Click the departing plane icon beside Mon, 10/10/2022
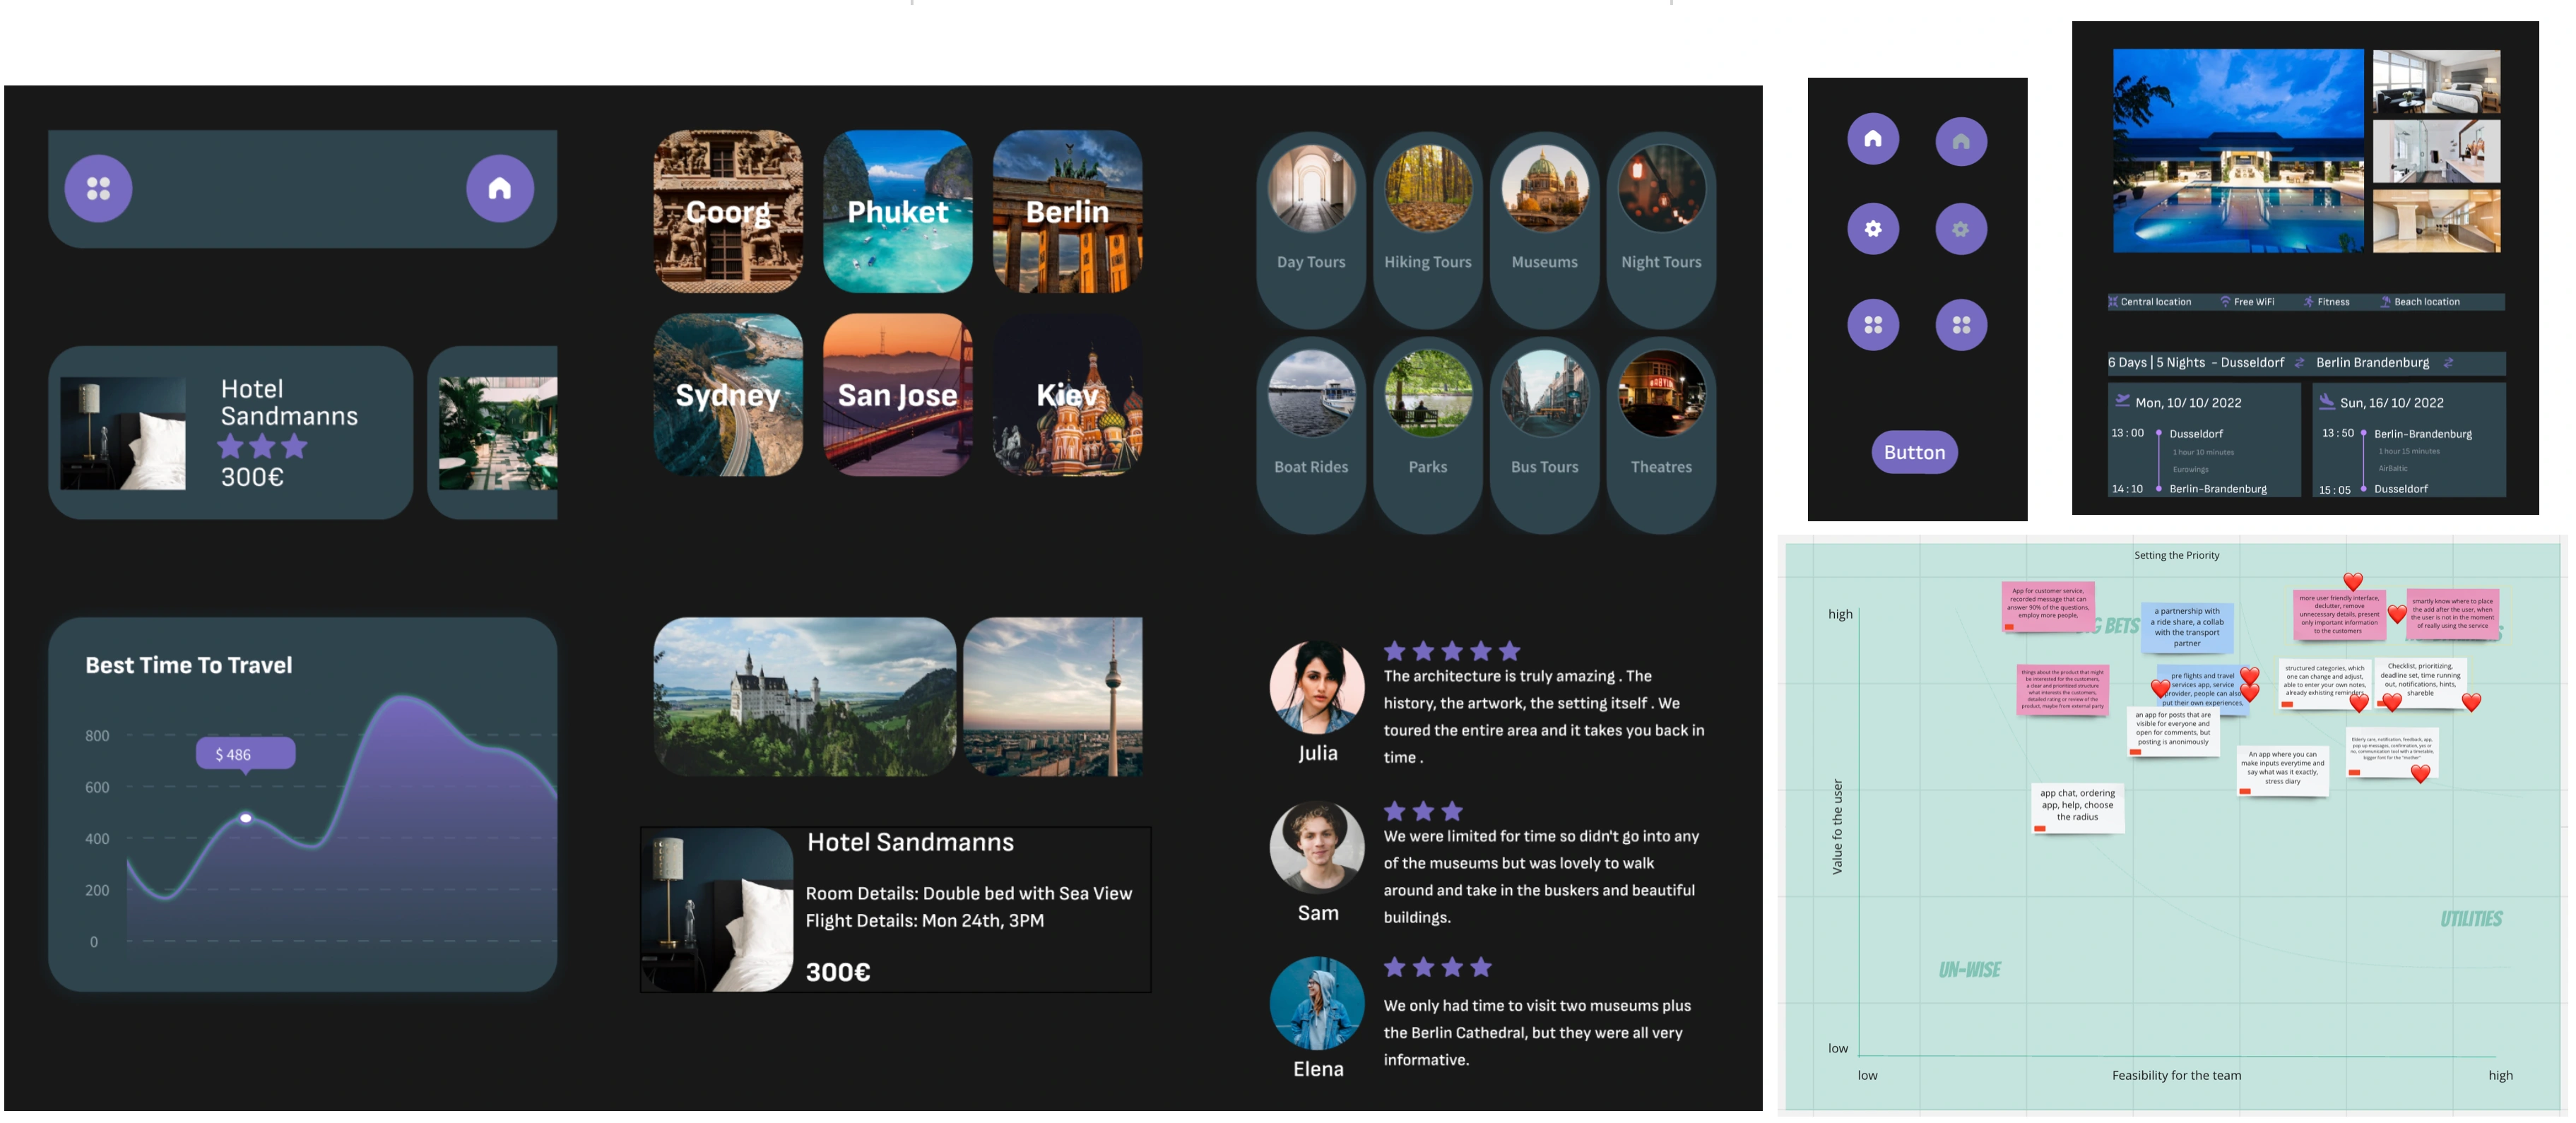The height and width of the screenshot is (1123, 2576). 2122,401
